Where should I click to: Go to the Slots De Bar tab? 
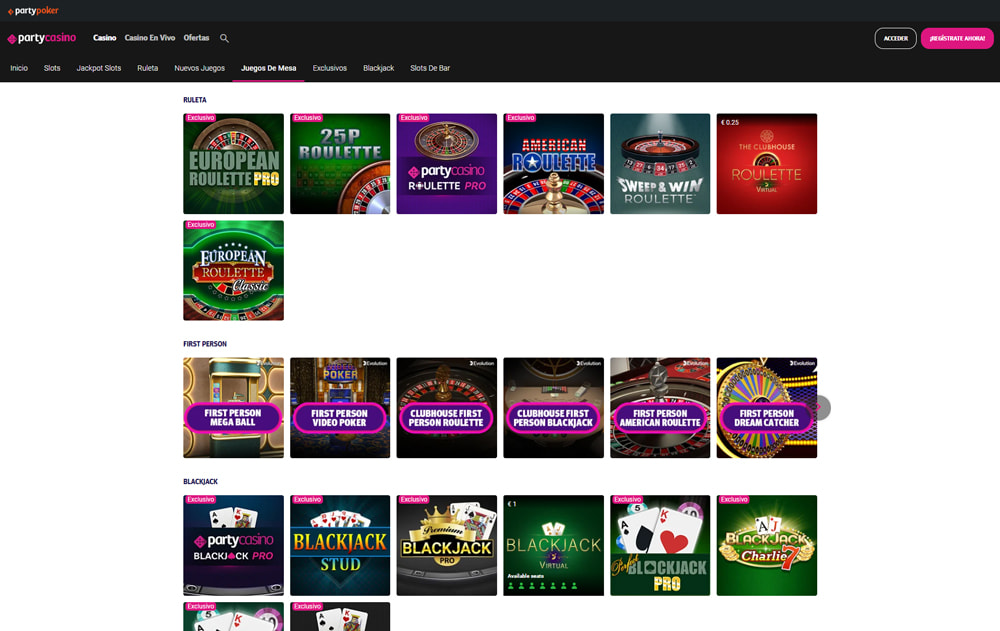tap(430, 68)
